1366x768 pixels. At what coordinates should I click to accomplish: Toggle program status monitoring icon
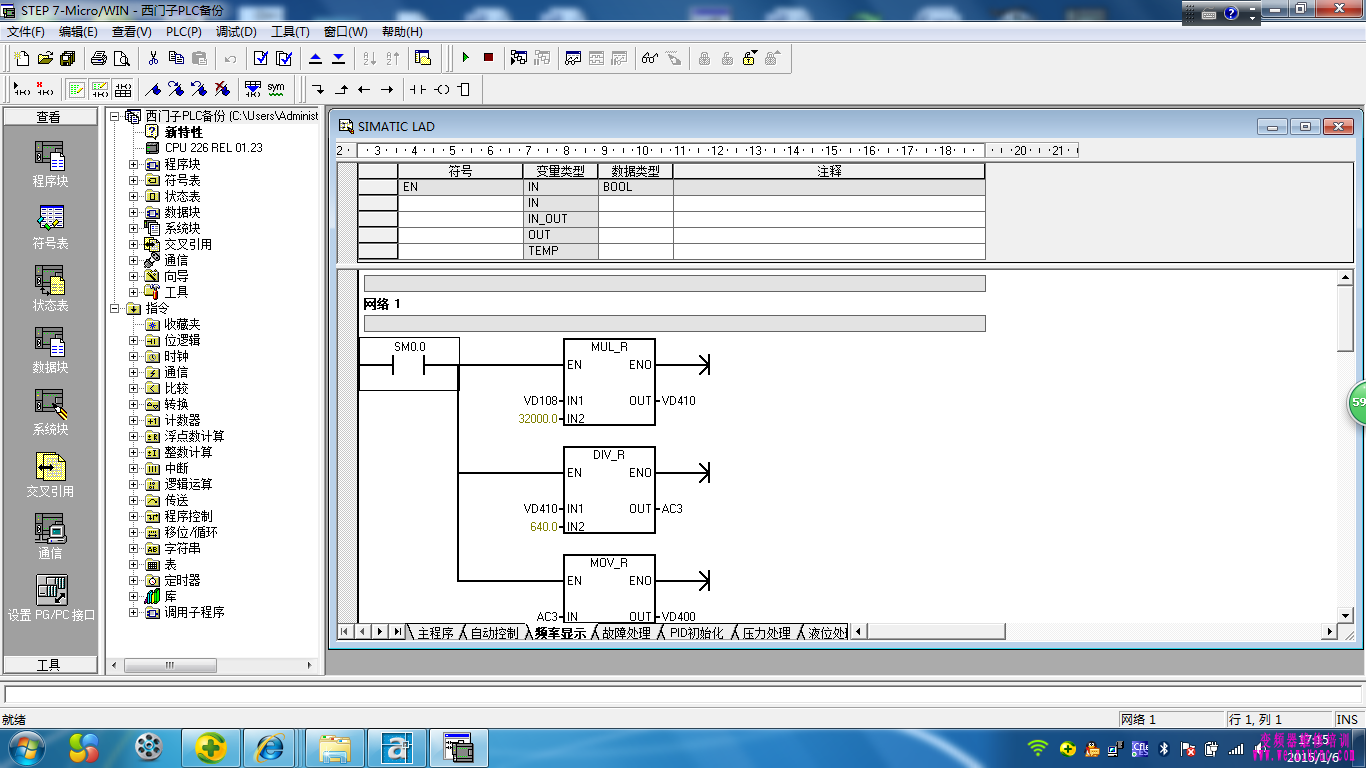click(573, 58)
